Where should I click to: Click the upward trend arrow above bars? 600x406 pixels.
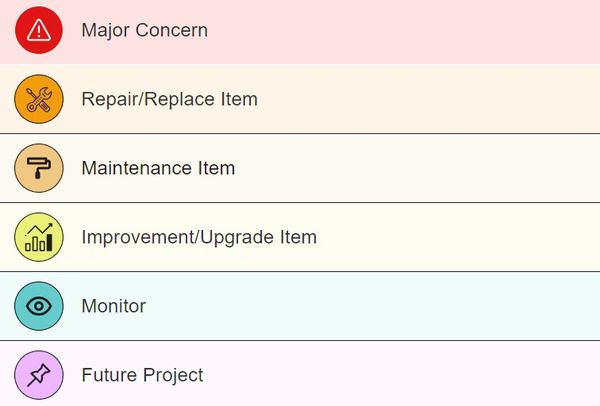coord(39,229)
